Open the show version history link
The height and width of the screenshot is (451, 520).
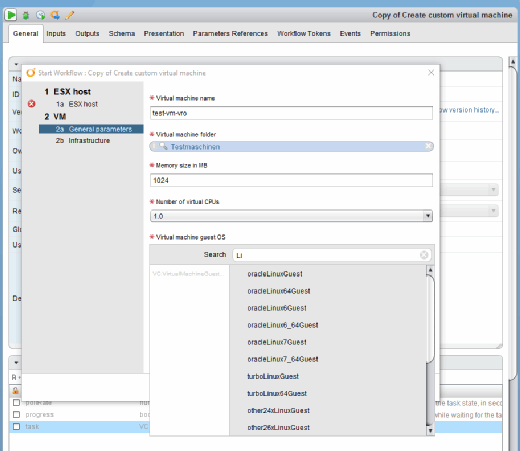pos(469,110)
